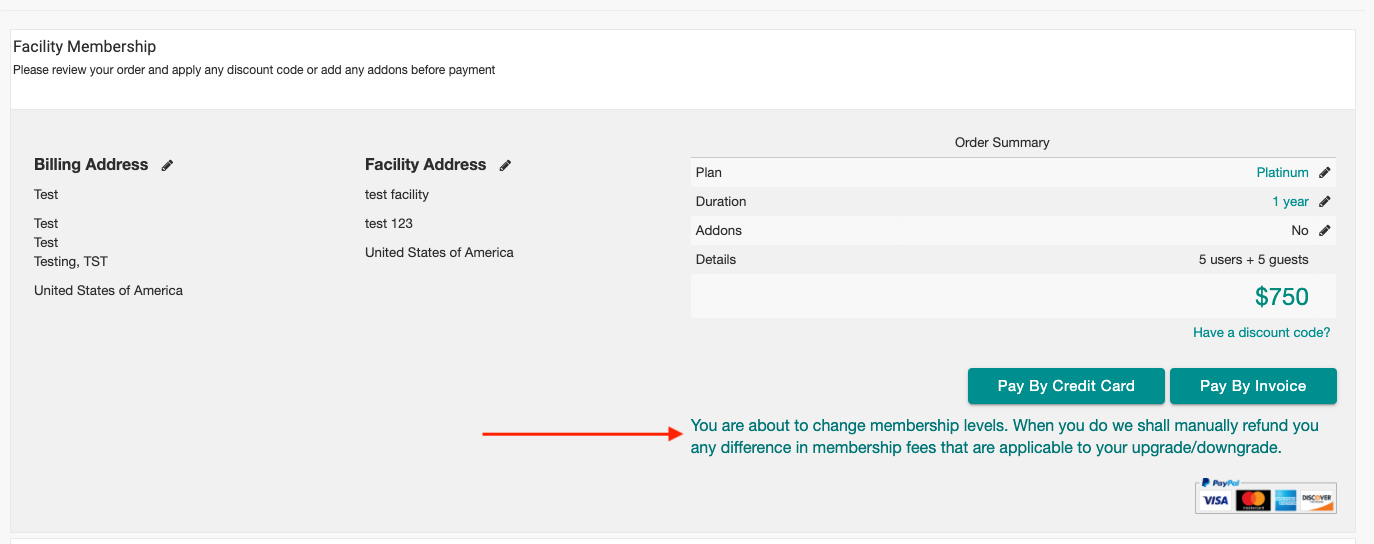
Task: Open the 'Have a discount code?' link
Action: click(1261, 333)
